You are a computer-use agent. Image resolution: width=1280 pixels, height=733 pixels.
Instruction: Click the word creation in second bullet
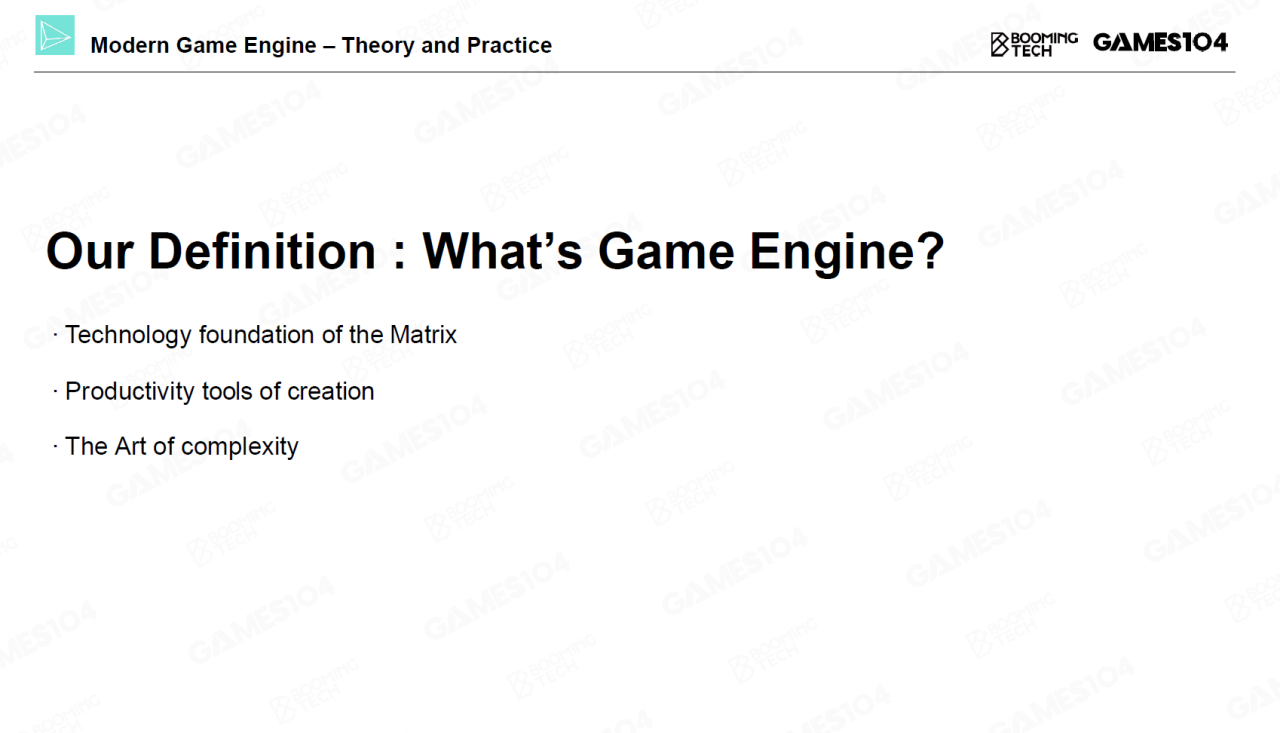click(x=330, y=391)
